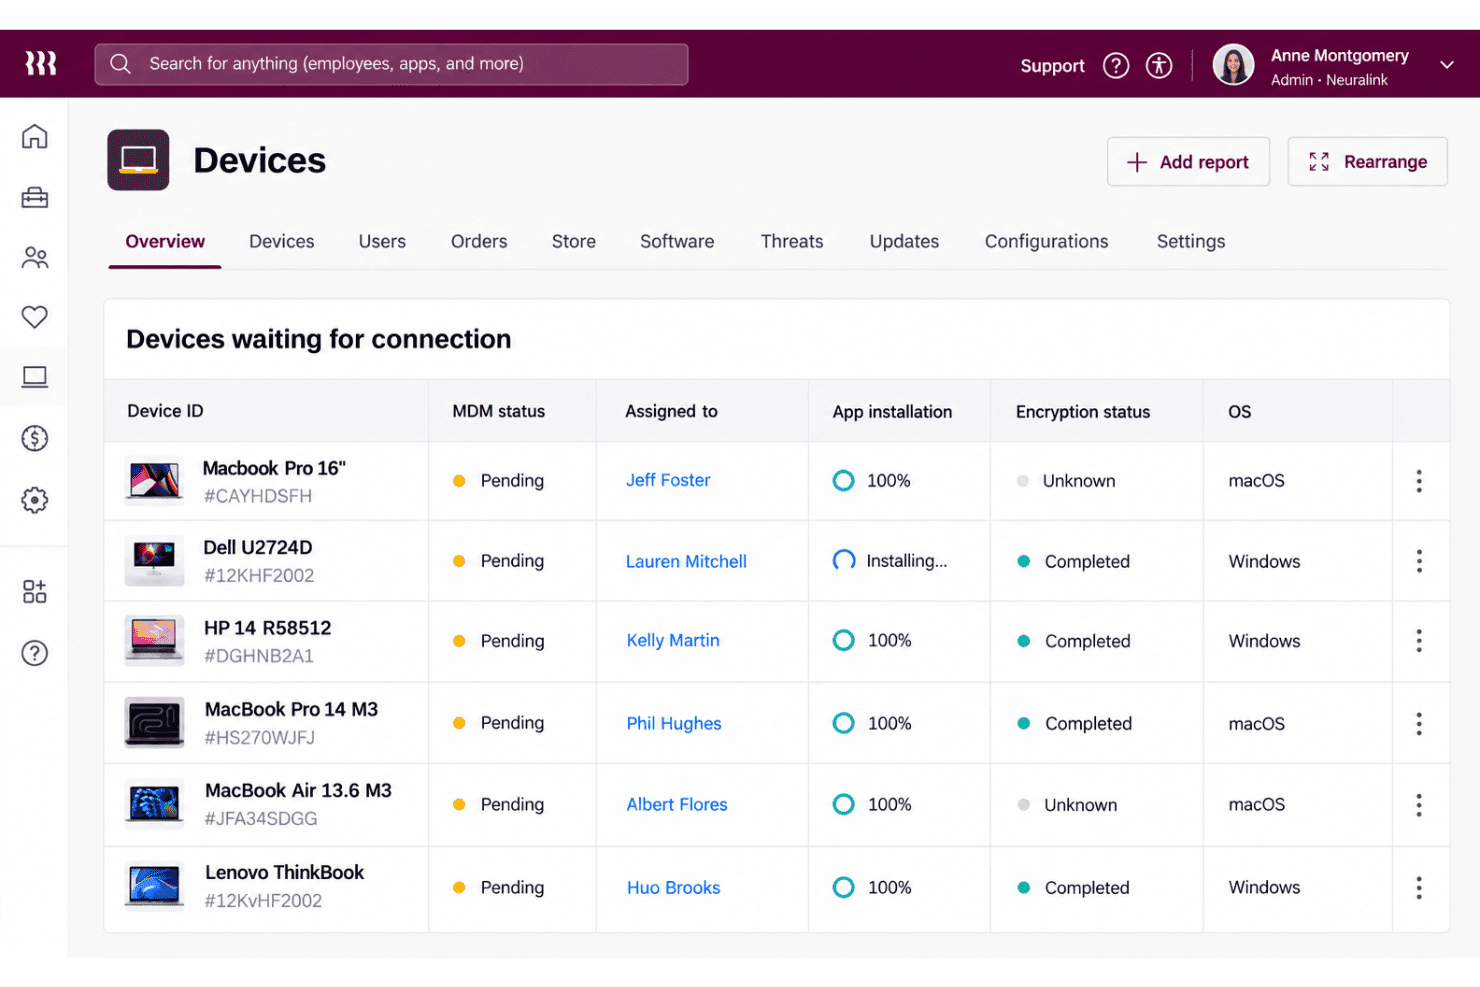The height and width of the screenshot is (987, 1480).
Task: Open row actions menu for Dell U2724D
Action: pos(1419,561)
